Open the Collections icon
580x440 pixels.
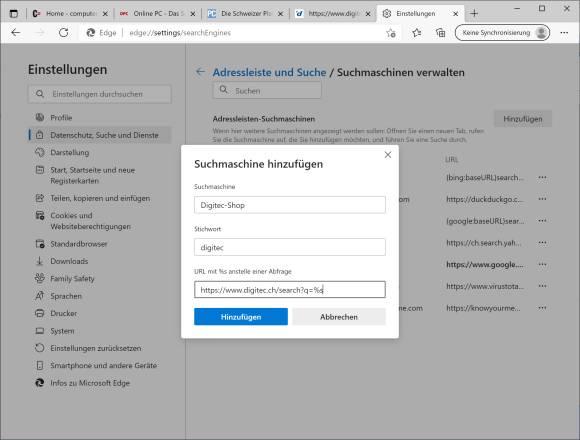(440, 33)
